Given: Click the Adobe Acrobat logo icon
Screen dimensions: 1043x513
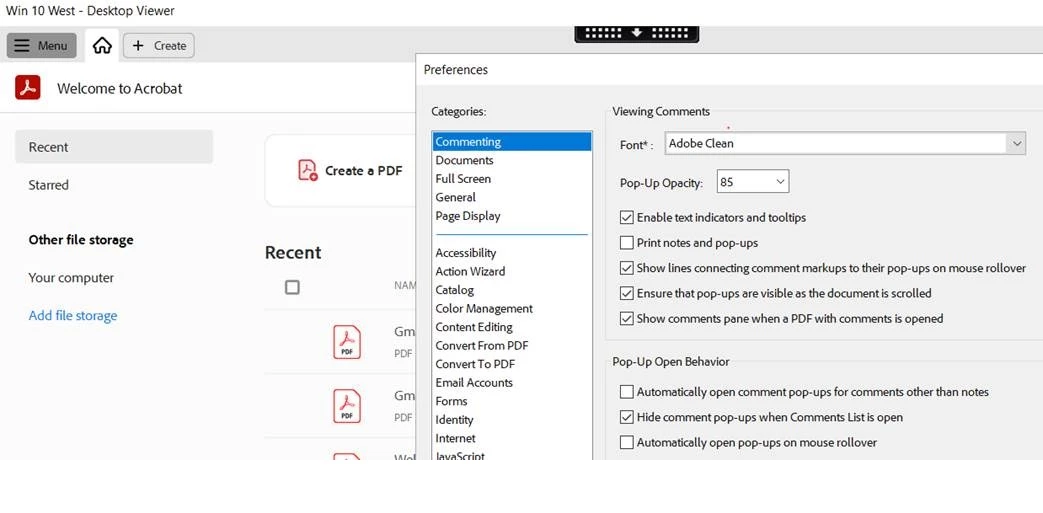Looking at the screenshot, I should pos(28,88).
